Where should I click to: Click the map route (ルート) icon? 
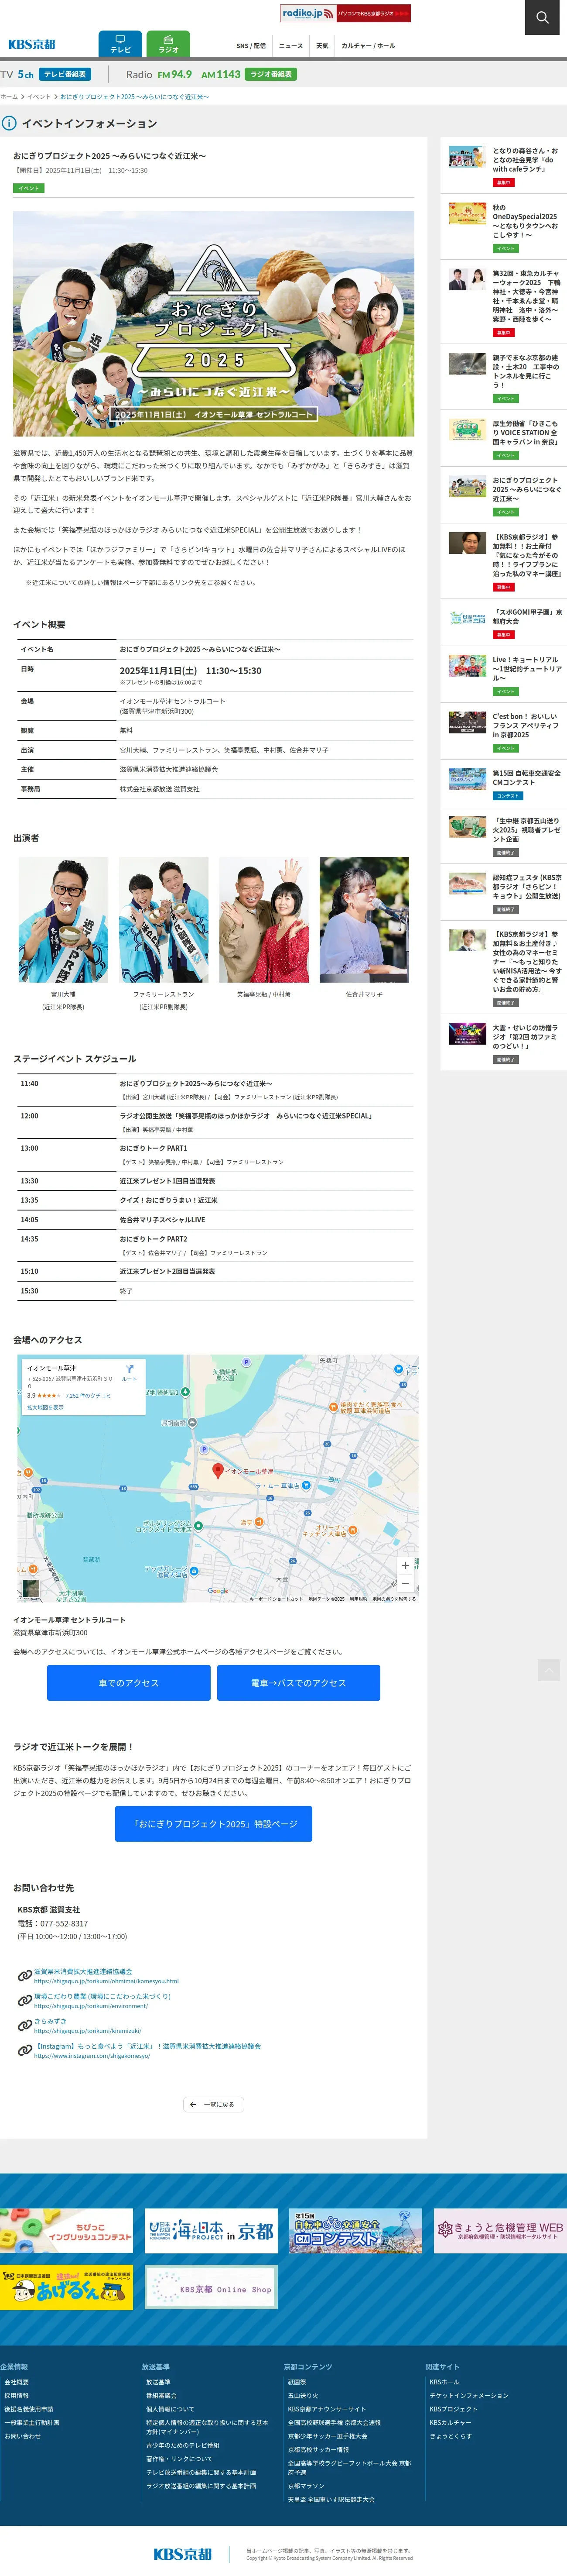[x=129, y=1372]
